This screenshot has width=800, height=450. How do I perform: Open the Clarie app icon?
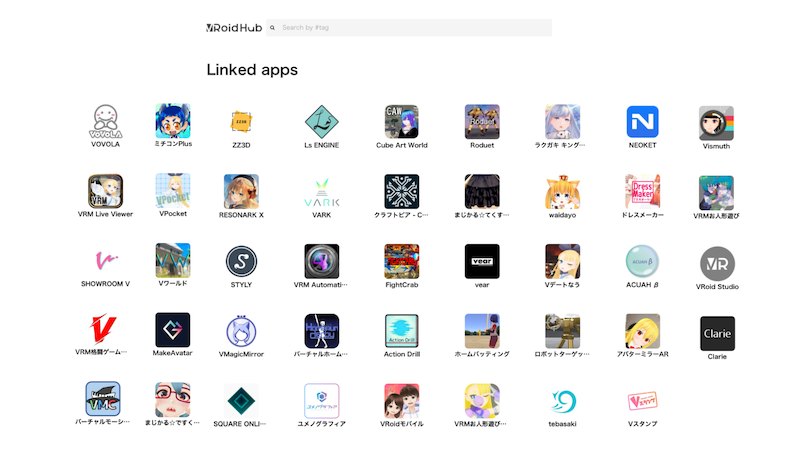point(717,333)
